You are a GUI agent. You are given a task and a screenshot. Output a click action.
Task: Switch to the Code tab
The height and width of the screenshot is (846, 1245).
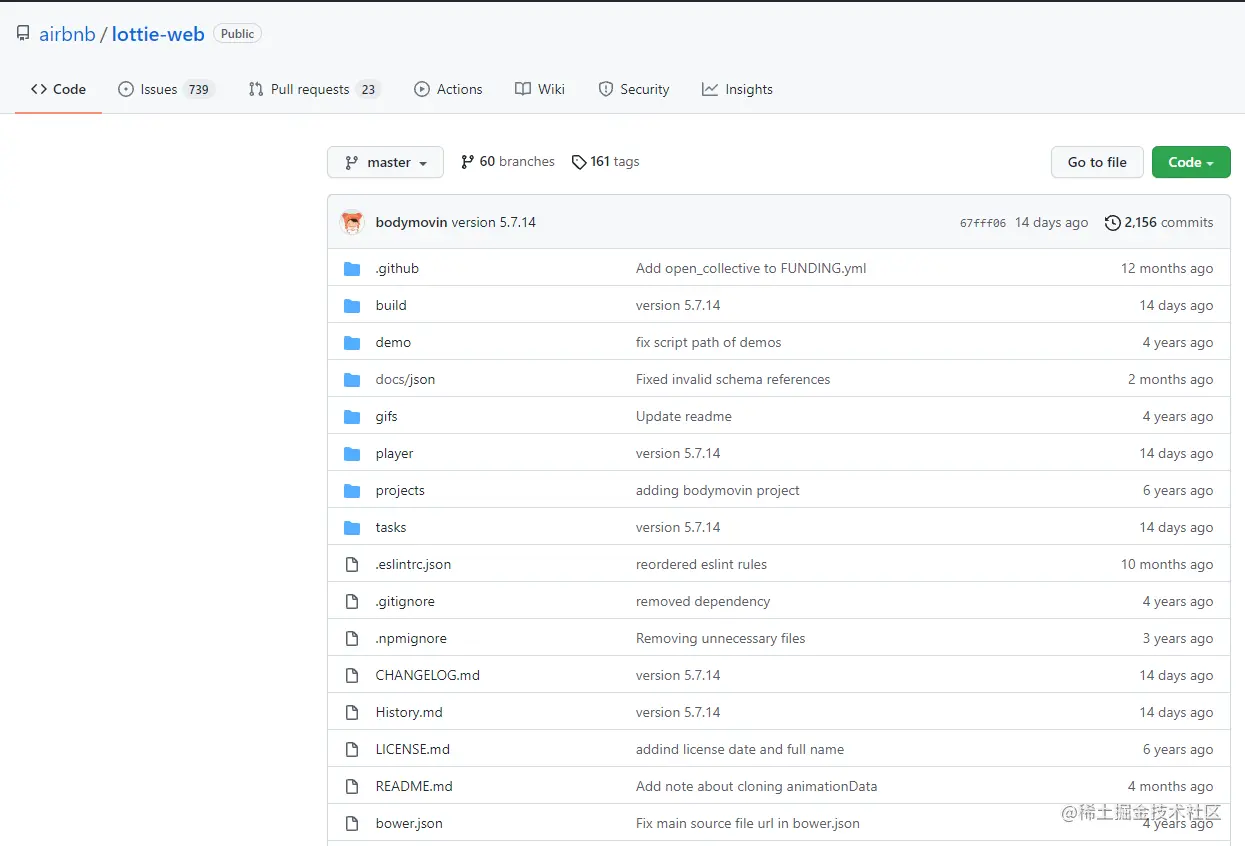(59, 89)
